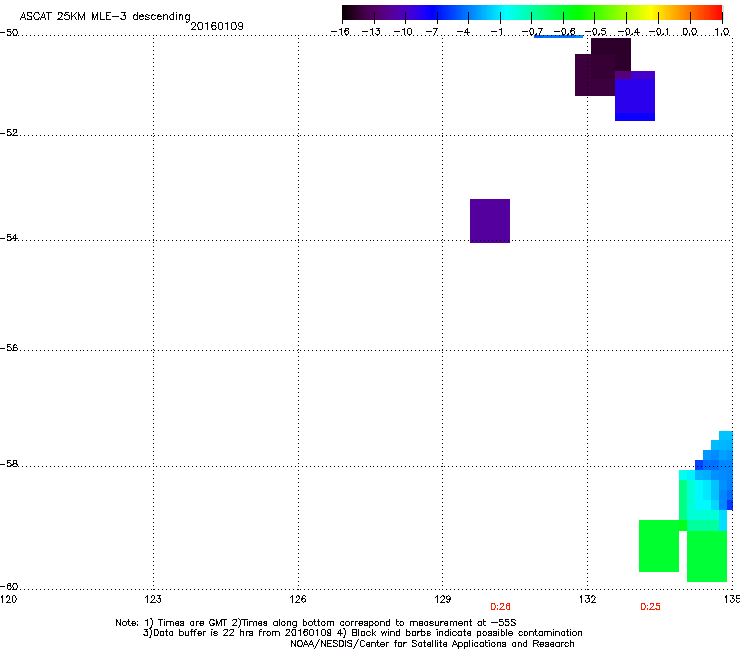Click the -16 colorbar label
The width and height of the screenshot is (740, 650).
coord(340,32)
